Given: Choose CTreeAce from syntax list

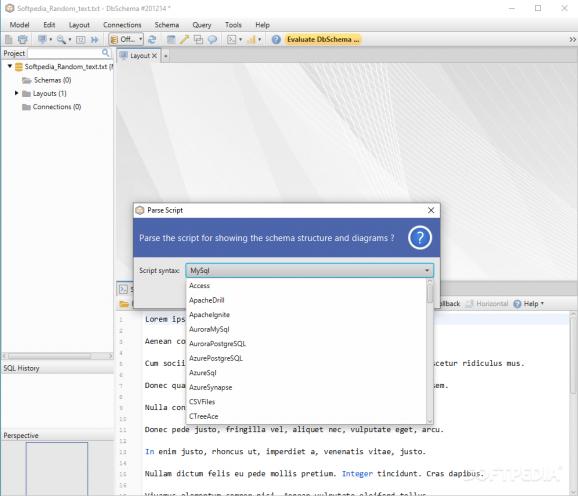Looking at the screenshot, I should click(306, 416).
